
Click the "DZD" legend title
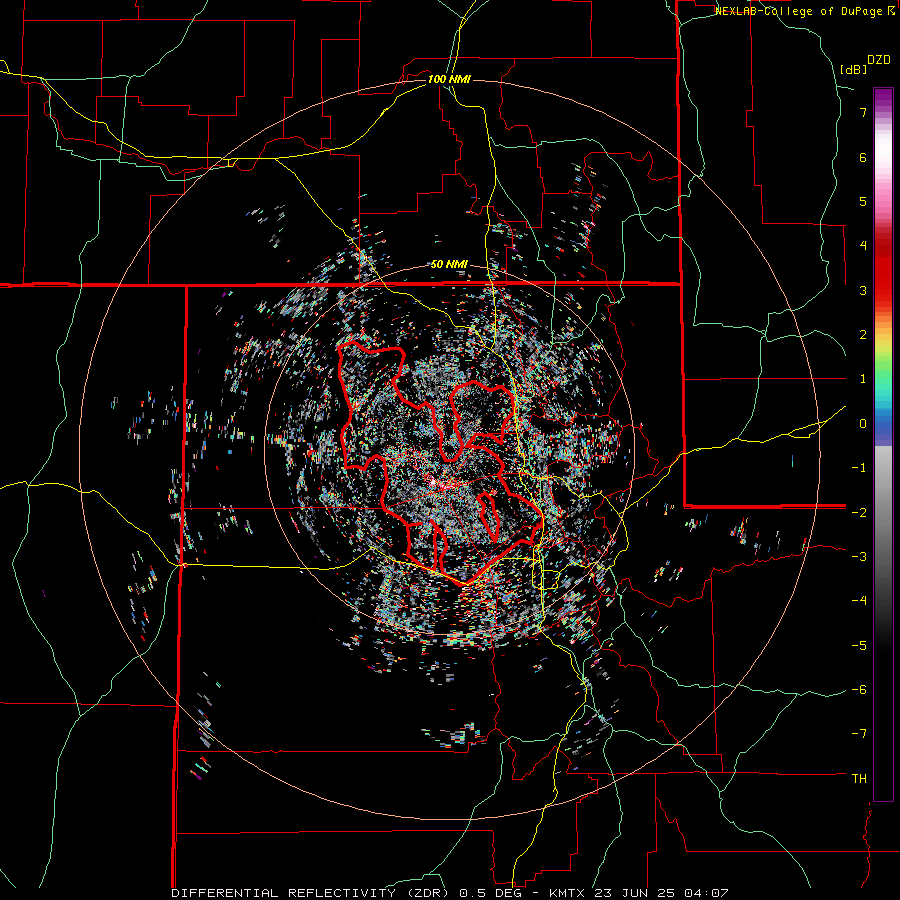click(879, 60)
